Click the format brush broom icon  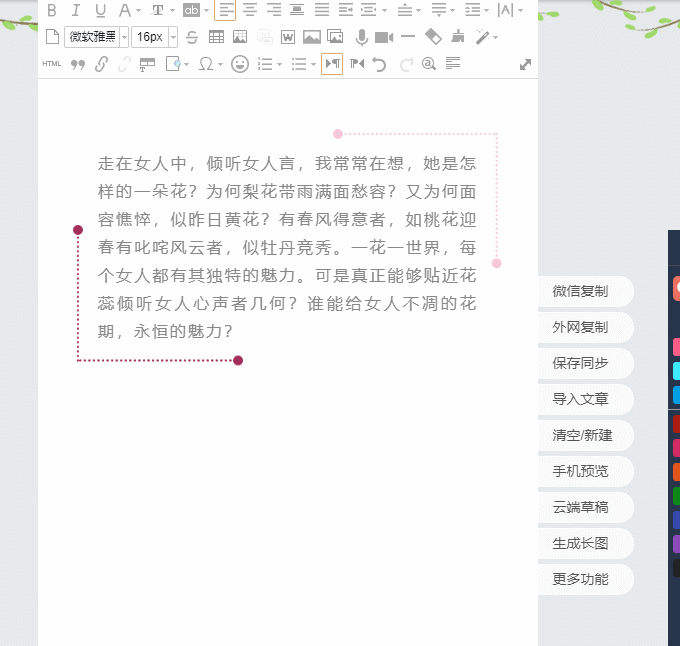pos(458,36)
